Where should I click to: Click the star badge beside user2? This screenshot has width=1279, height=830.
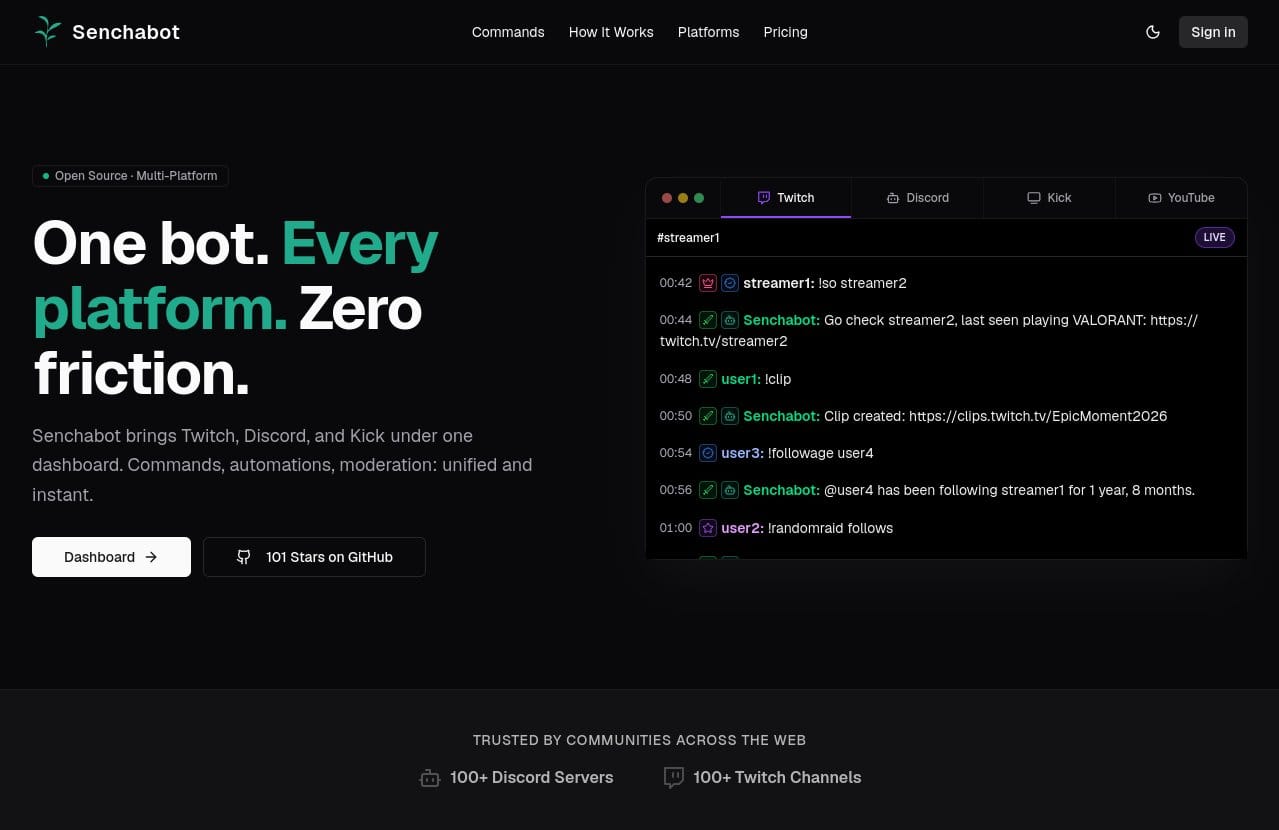(708, 528)
